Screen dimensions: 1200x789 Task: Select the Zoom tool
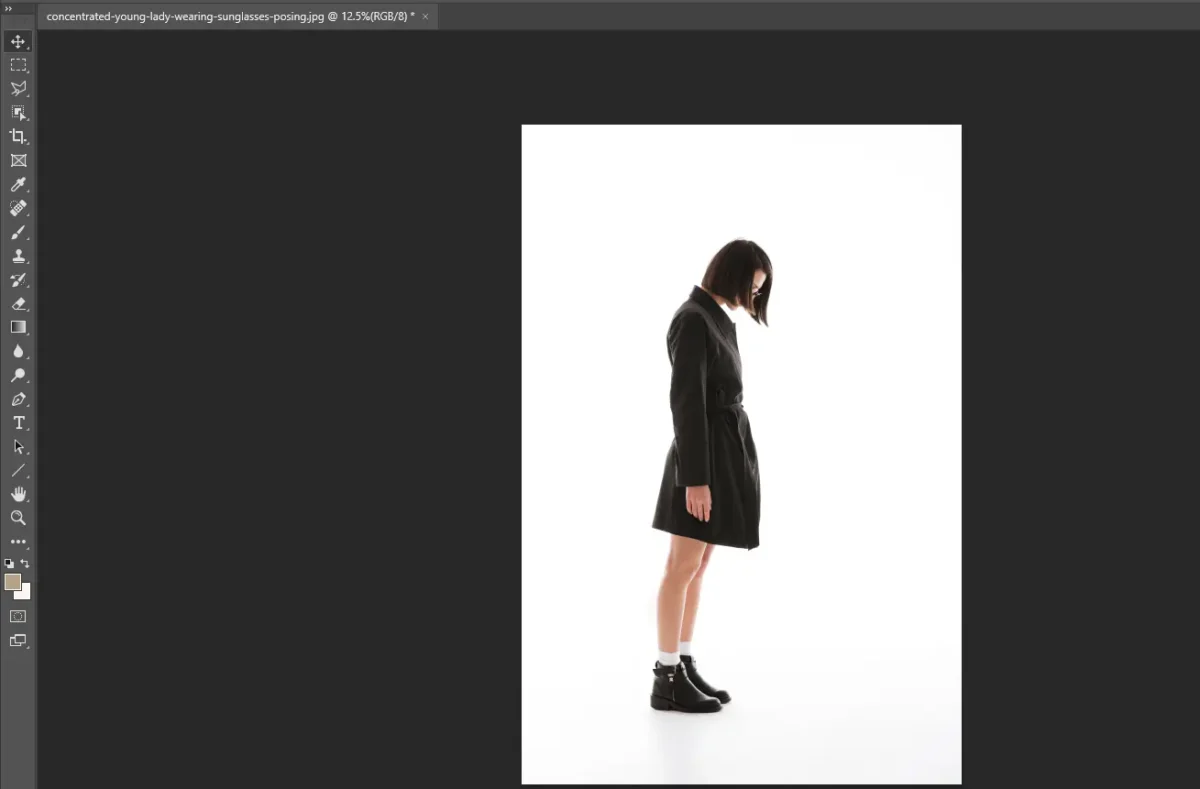point(18,518)
